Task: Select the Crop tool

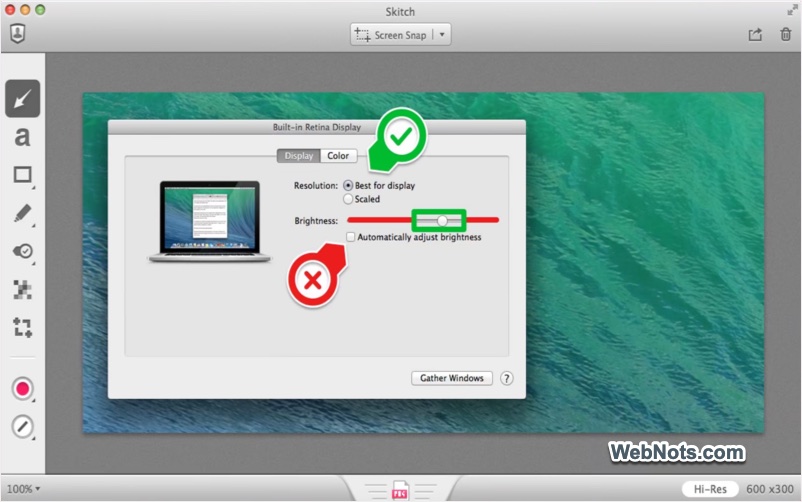Action: pos(23,327)
